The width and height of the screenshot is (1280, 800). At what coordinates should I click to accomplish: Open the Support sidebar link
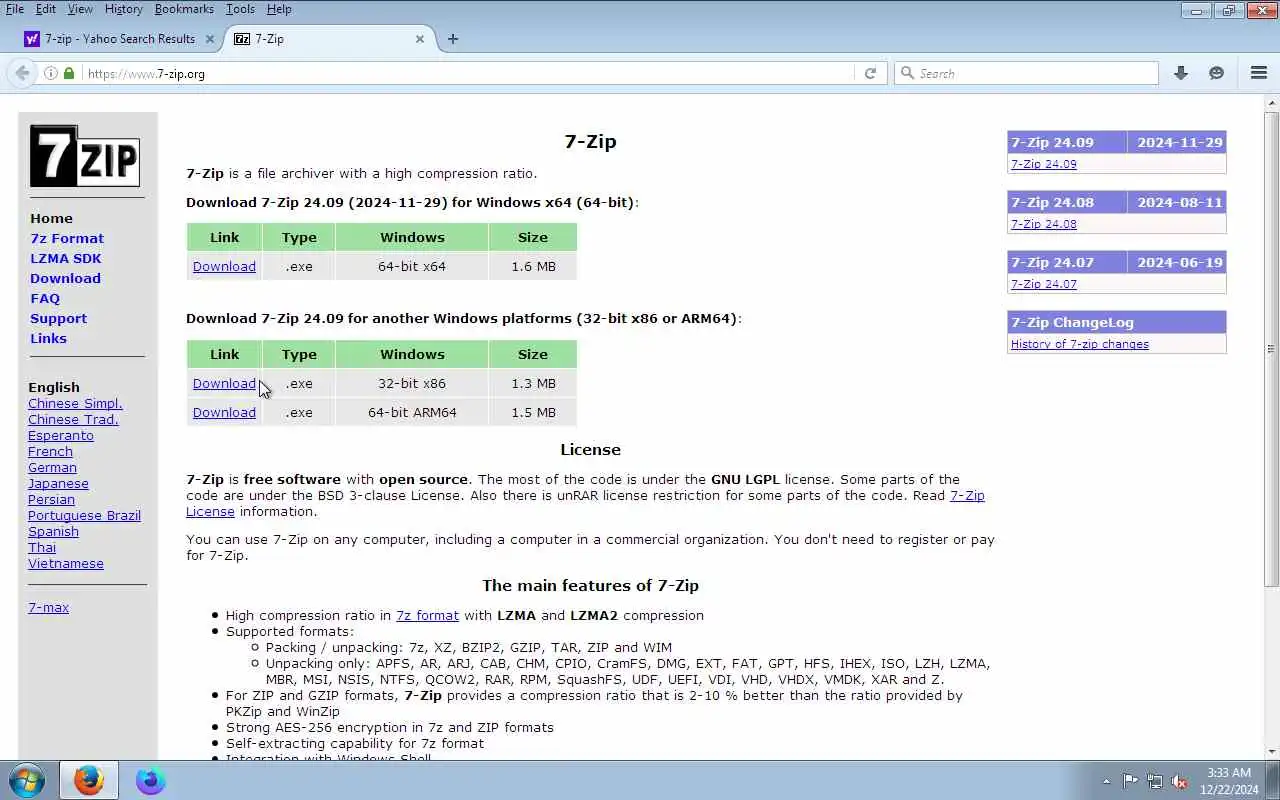(58, 318)
